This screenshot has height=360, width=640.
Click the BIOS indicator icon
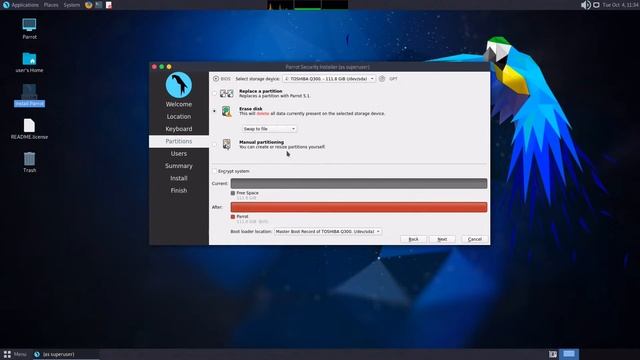[x=216, y=78]
